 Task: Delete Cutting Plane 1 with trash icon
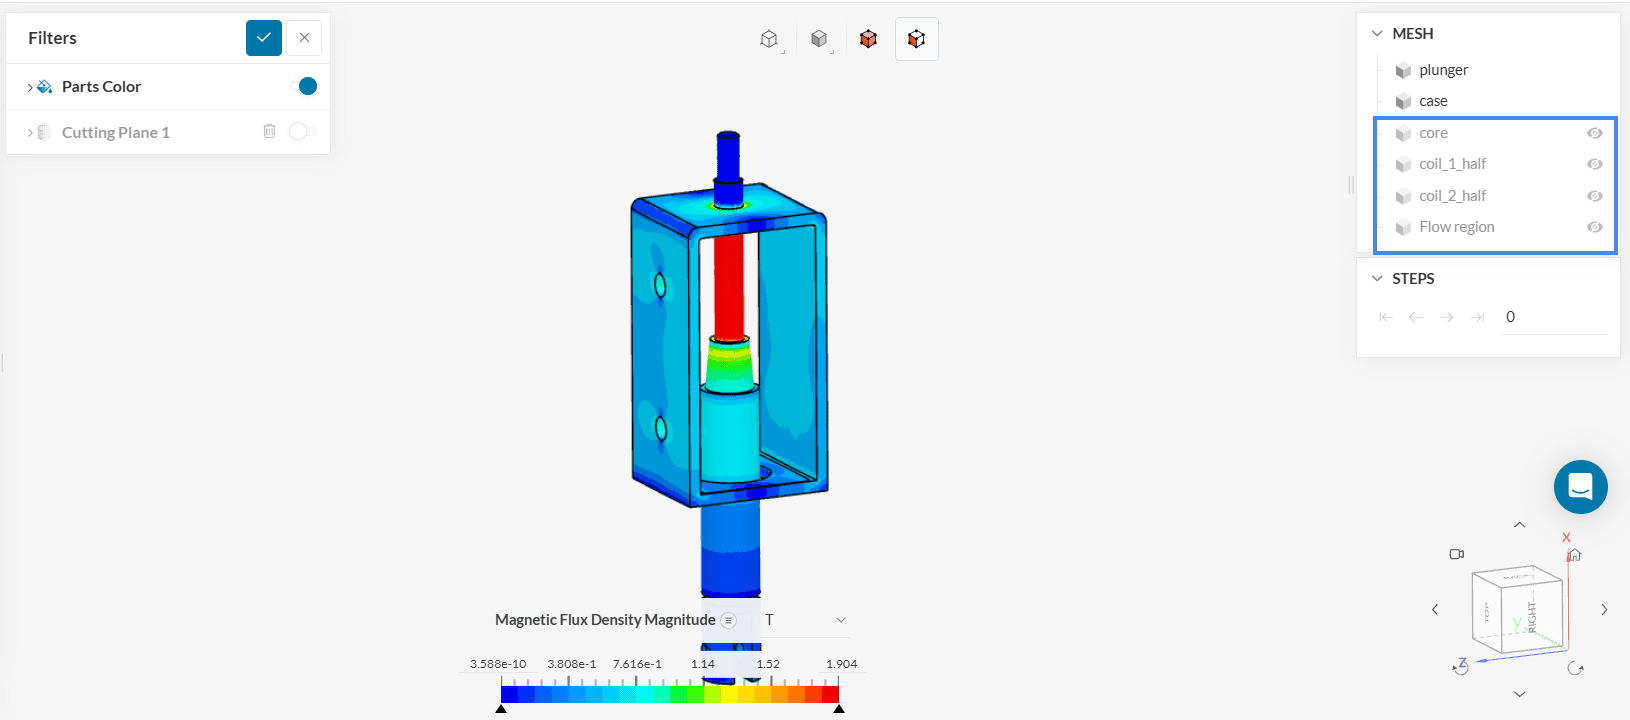tap(269, 131)
